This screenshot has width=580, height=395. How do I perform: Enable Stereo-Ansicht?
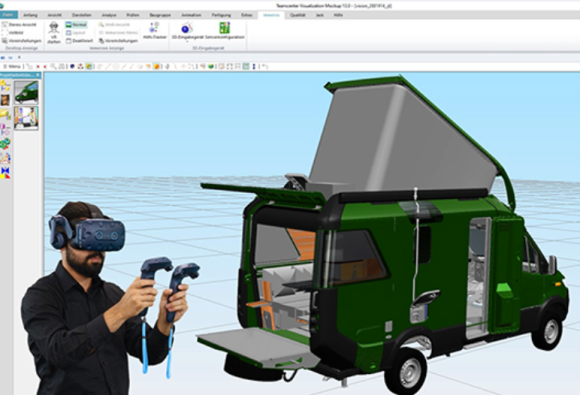(x=19, y=24)
